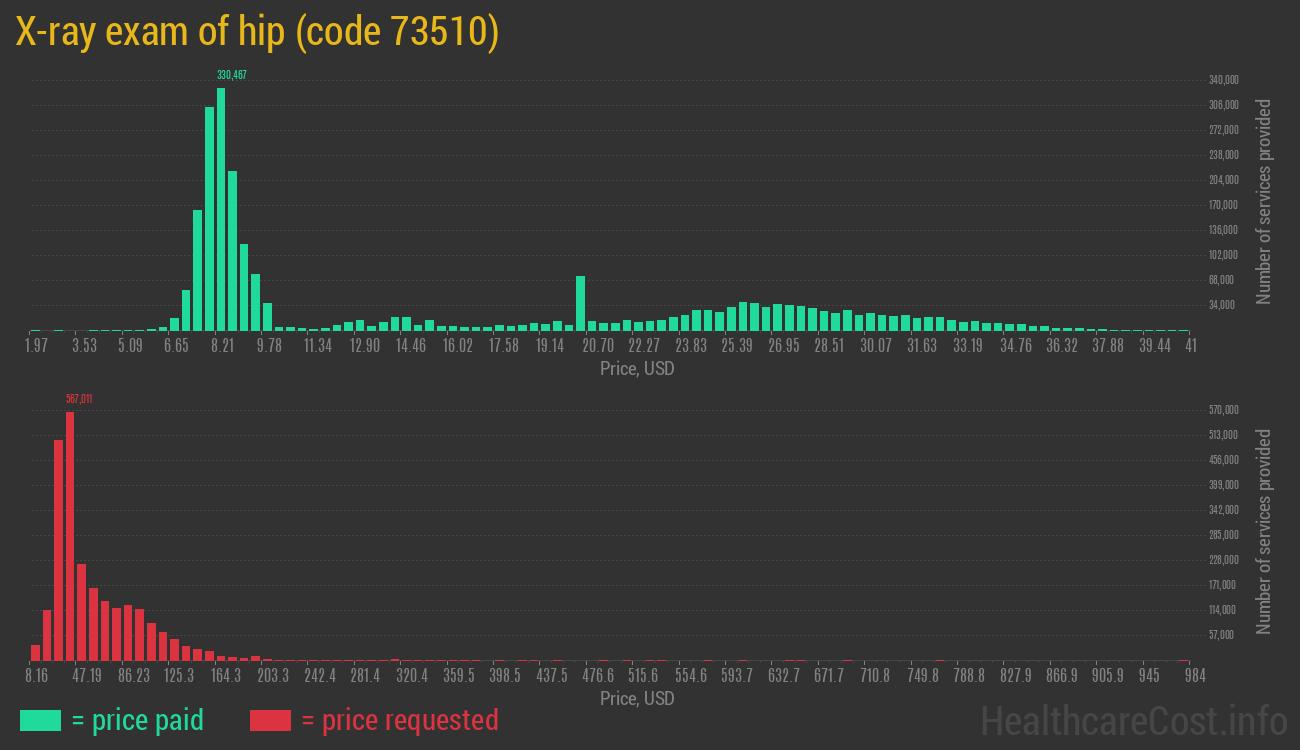
Task: Click the 1.97 tick on the top x-axis
Action: pos(36,346)
